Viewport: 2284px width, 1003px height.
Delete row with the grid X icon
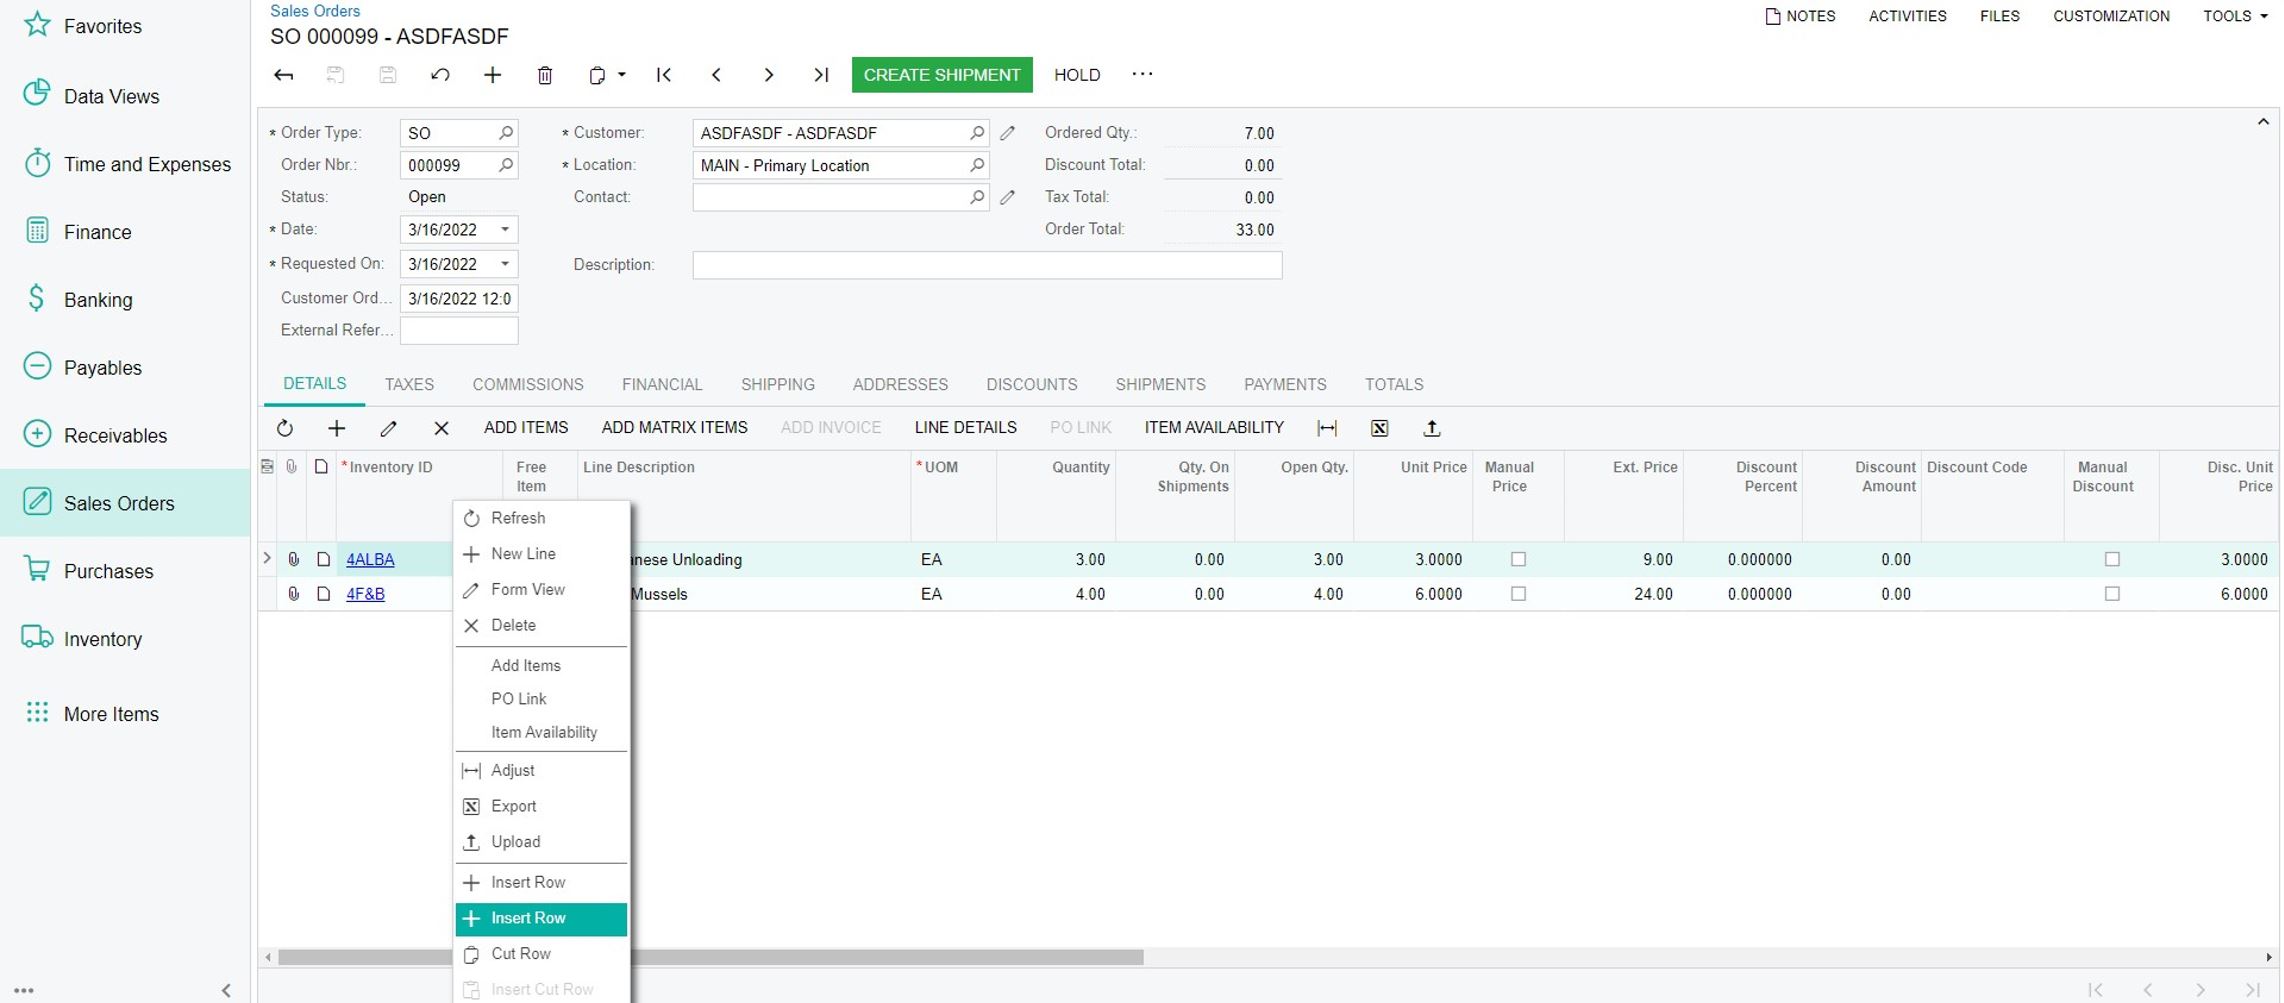click(441, 428)
